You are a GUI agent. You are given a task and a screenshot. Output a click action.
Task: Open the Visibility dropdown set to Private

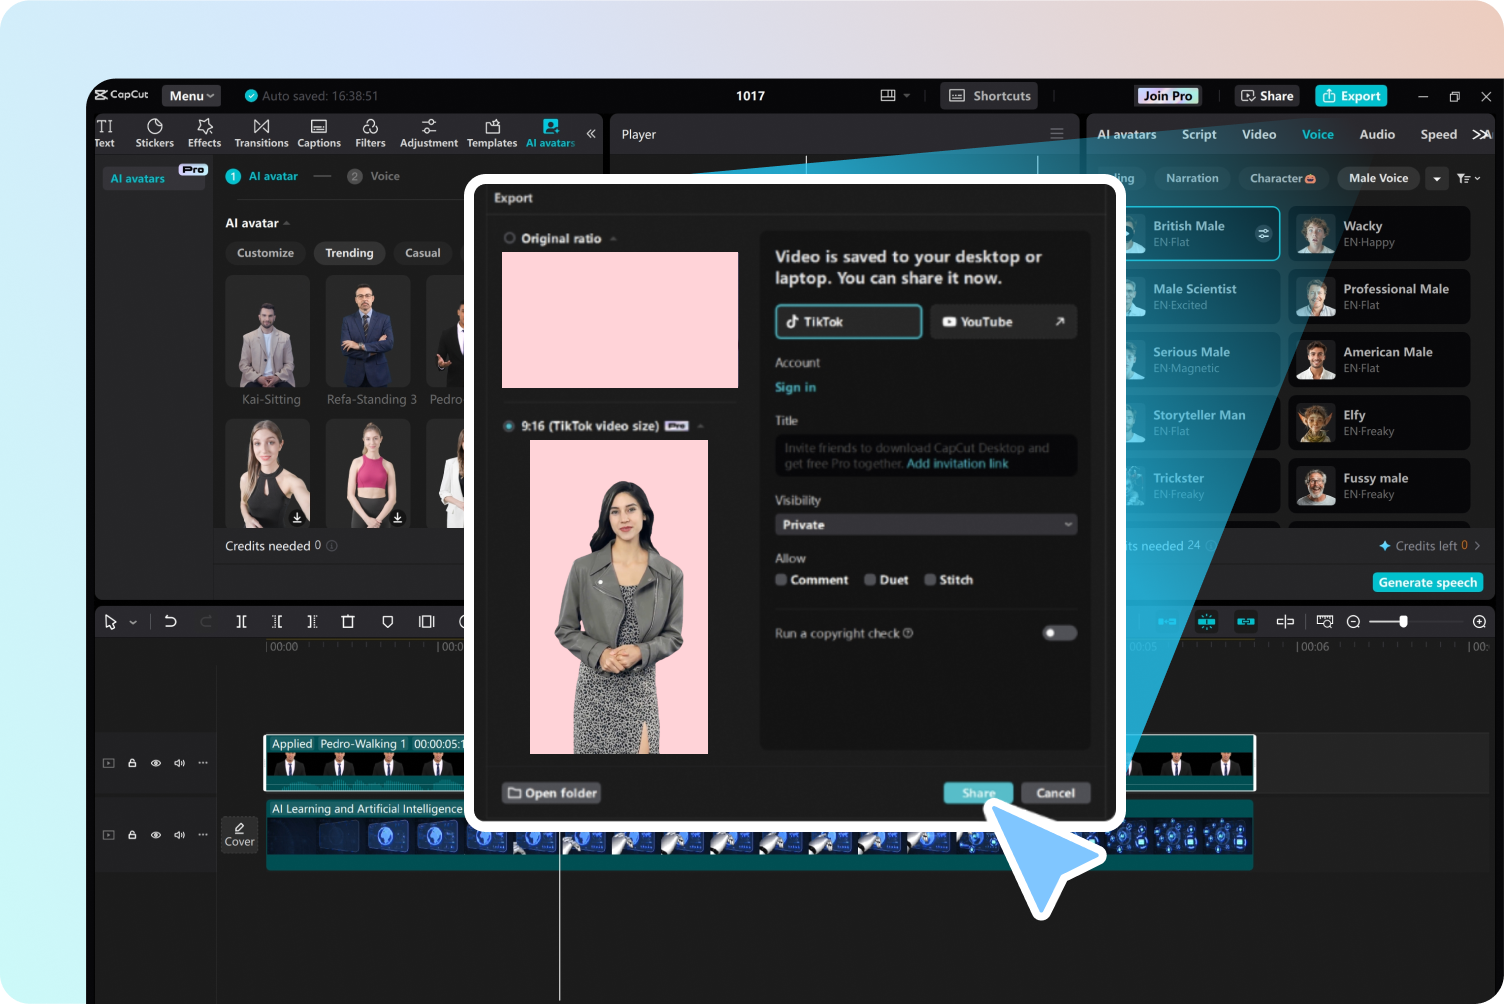coord(924,524)
